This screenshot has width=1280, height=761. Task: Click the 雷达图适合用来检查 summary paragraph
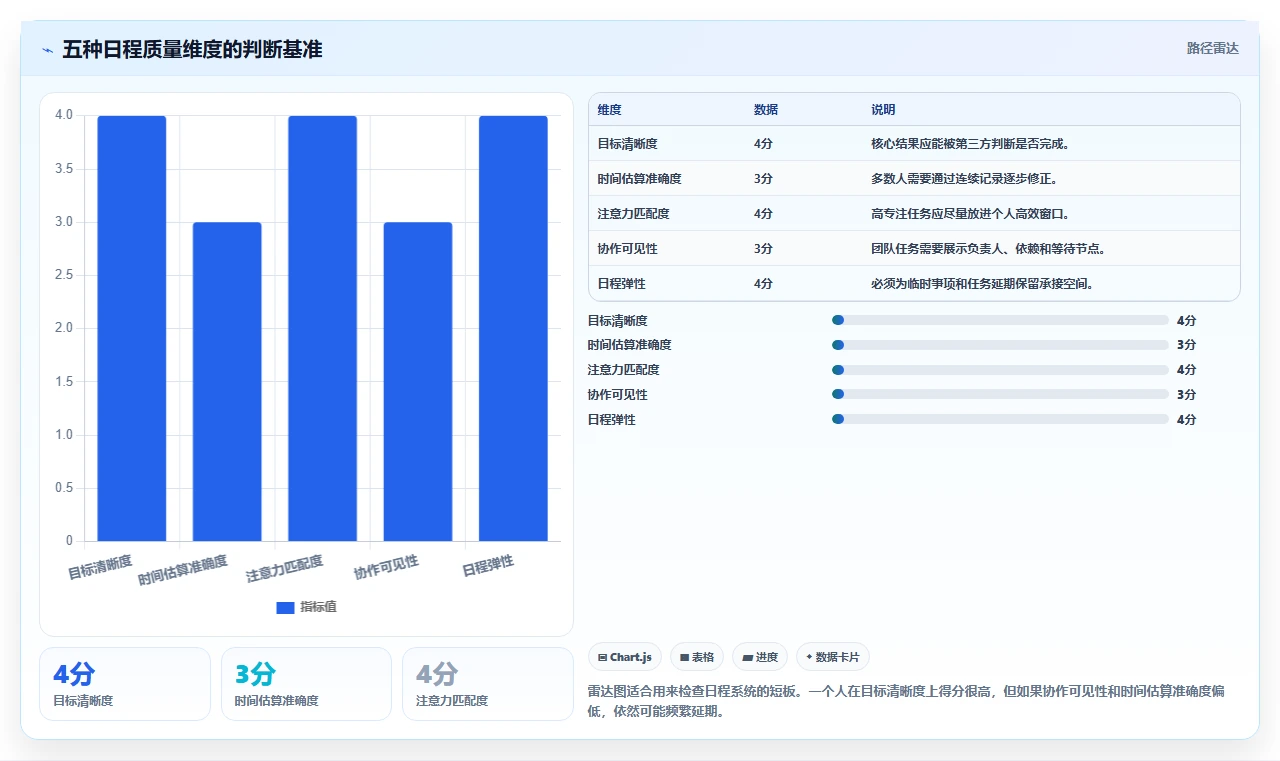pyautogui.click(x=908, y=701)
